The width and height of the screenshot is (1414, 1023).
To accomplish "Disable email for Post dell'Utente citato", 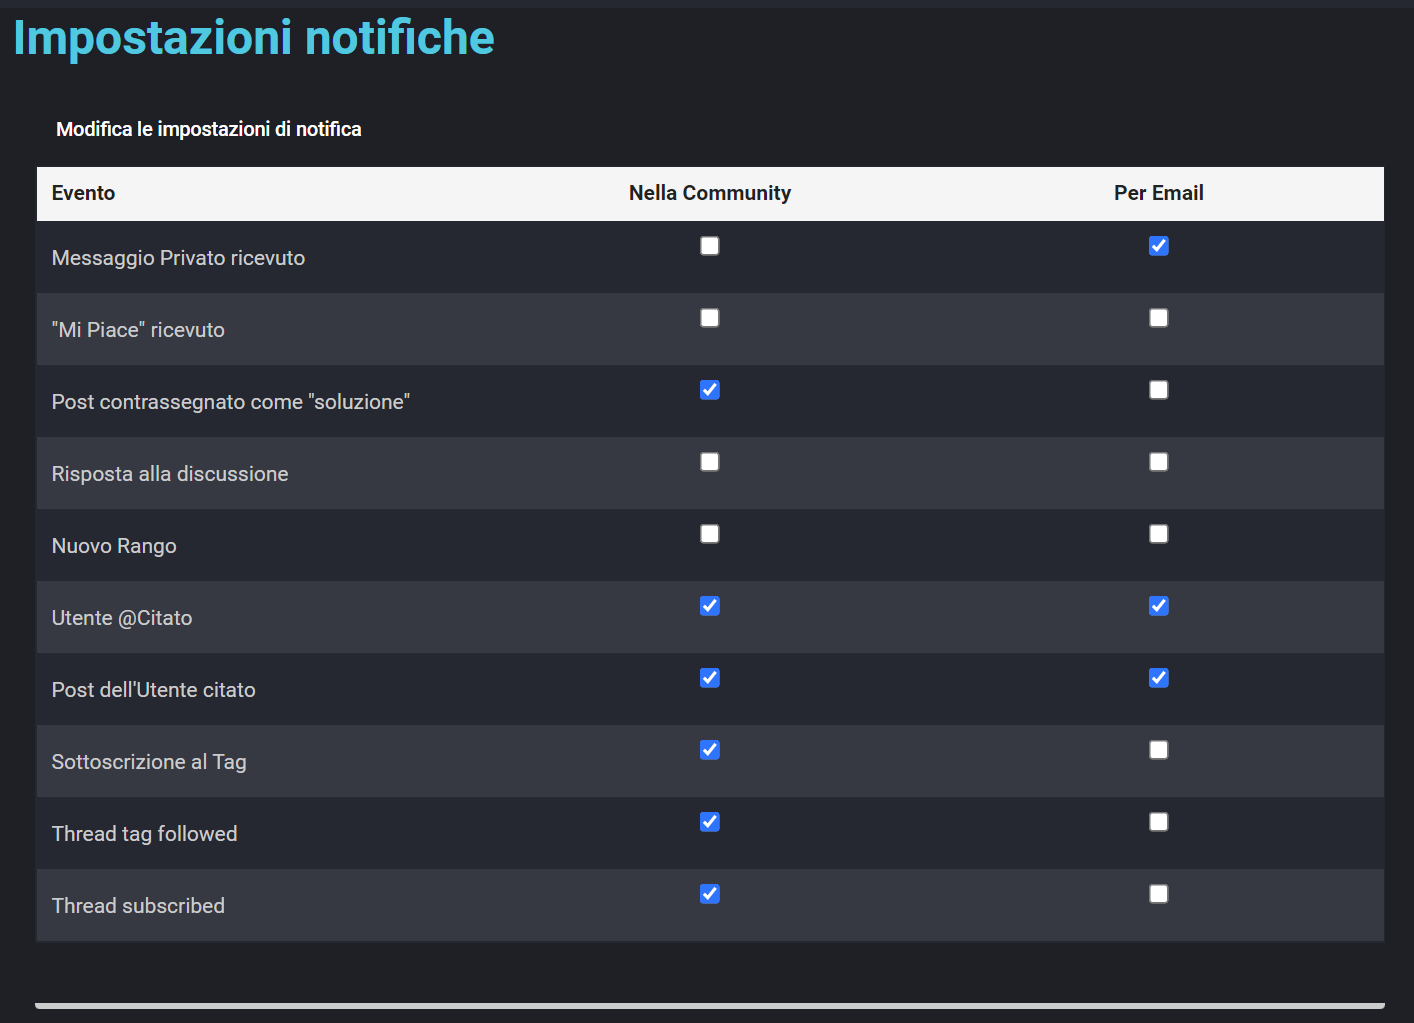I will click(x=1158, y=678).
